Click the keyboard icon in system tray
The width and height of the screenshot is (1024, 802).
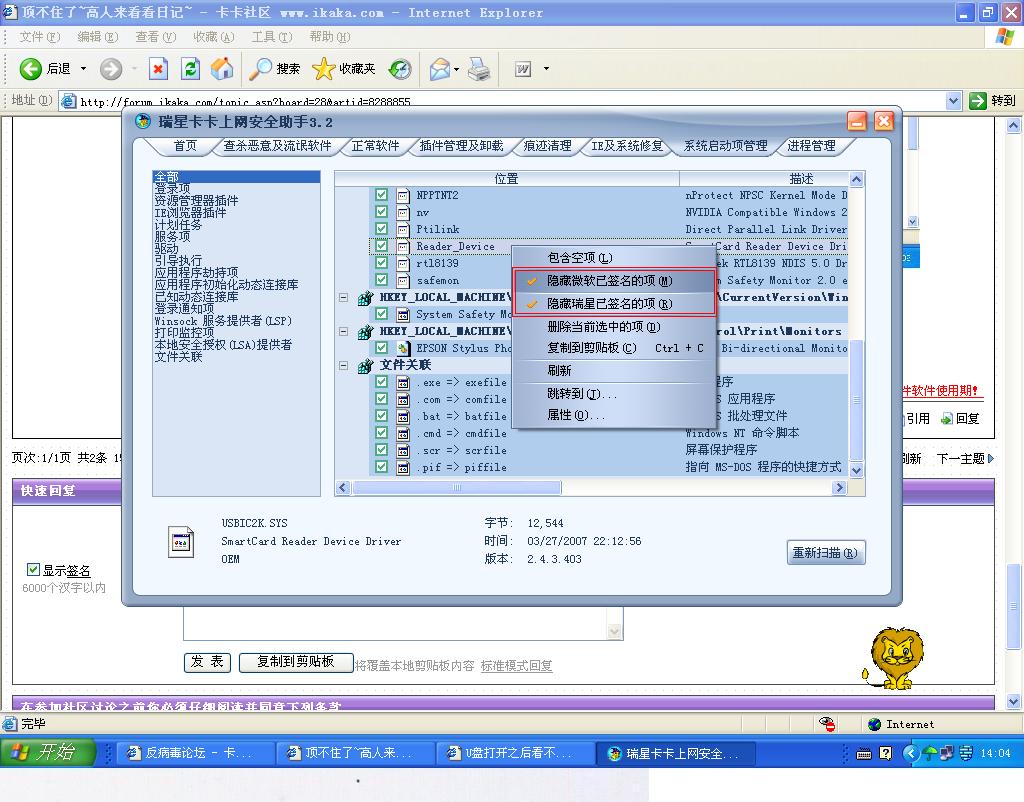coord(864,754)
